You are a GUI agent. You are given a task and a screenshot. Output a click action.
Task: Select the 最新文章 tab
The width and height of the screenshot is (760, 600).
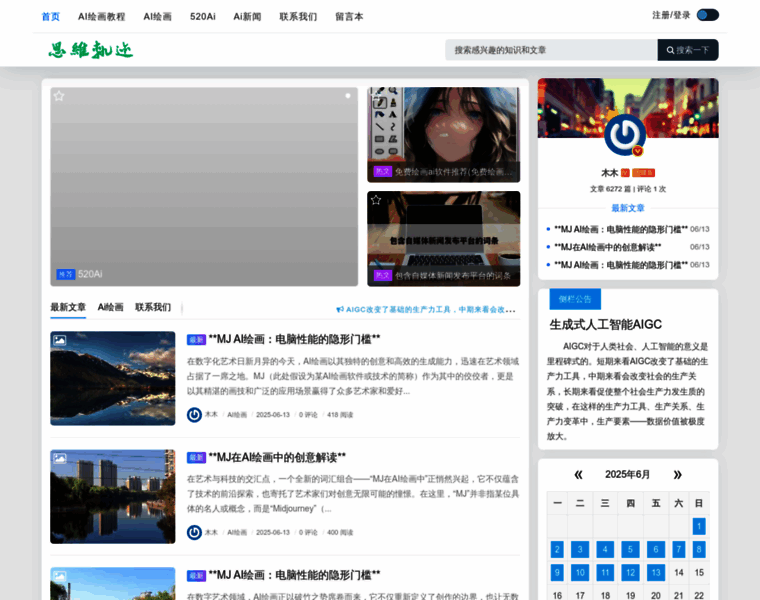[x=68, y=307]
